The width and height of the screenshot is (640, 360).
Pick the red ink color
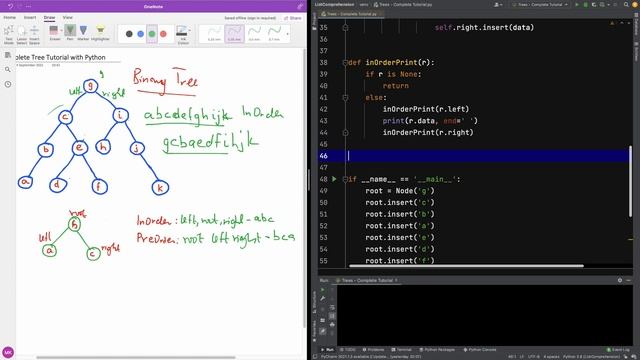[163, 34]
